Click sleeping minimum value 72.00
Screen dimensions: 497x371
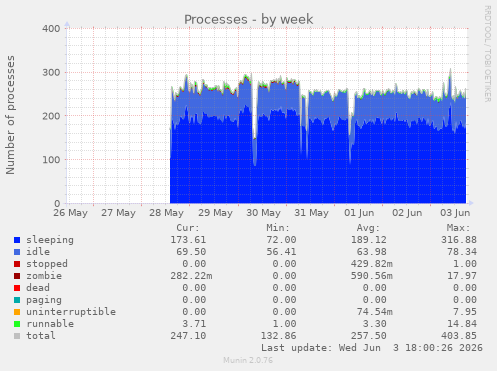[x=281, y=240]
